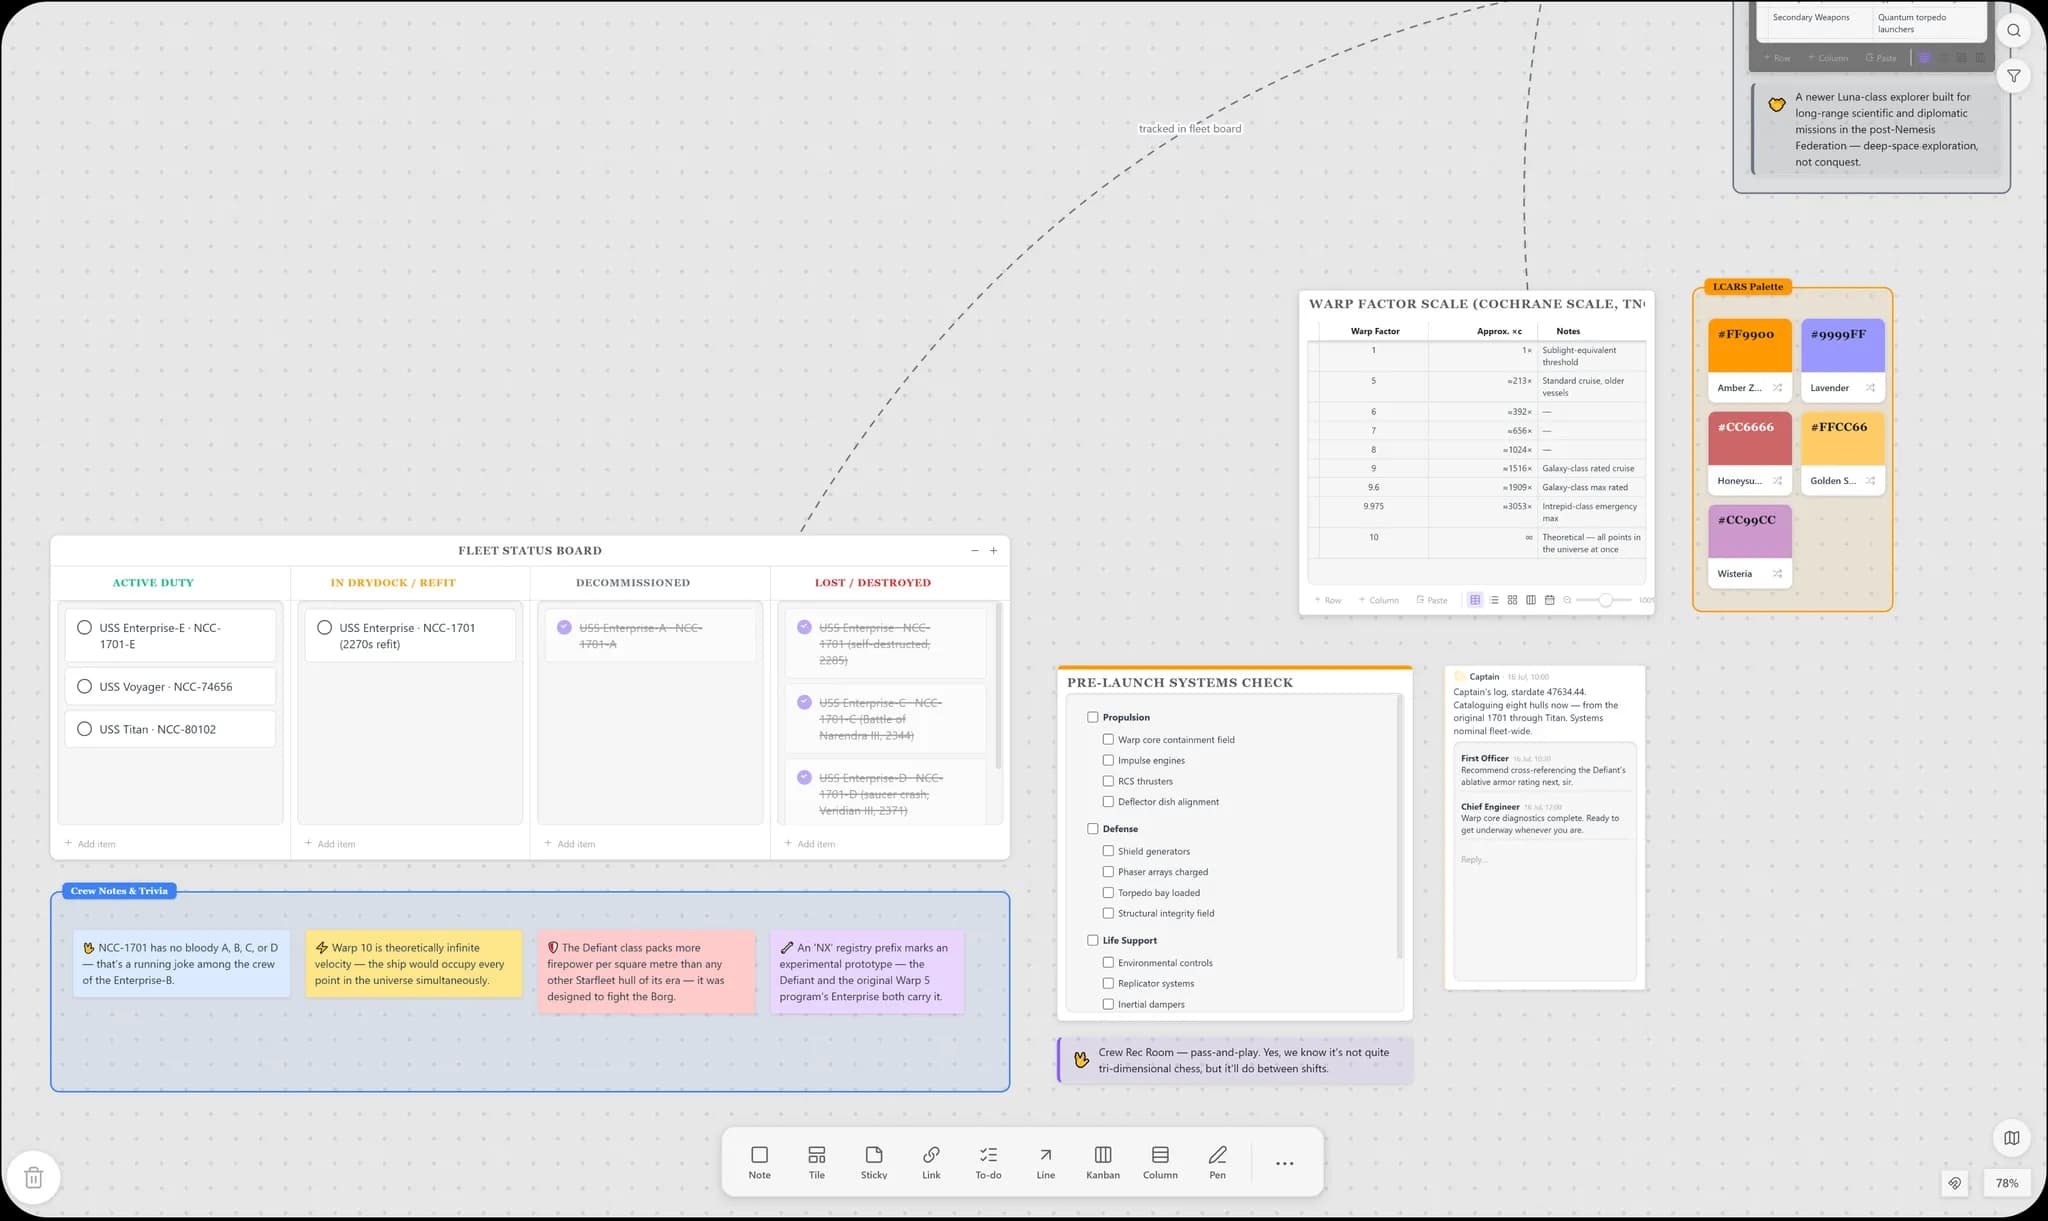Add item to Active Duty column
The image size is (2048, 1221).
coord(90,844)
